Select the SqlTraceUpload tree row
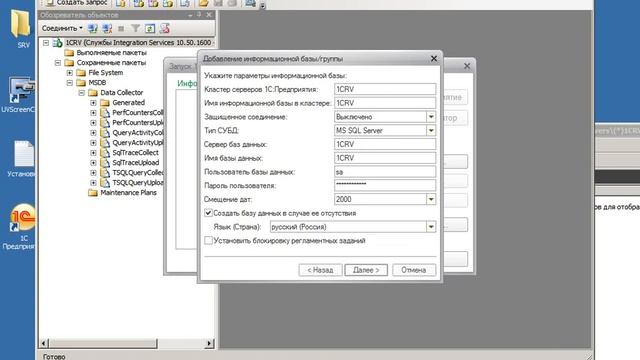Screen dimensions: 640x360 [x=136, y=163]
